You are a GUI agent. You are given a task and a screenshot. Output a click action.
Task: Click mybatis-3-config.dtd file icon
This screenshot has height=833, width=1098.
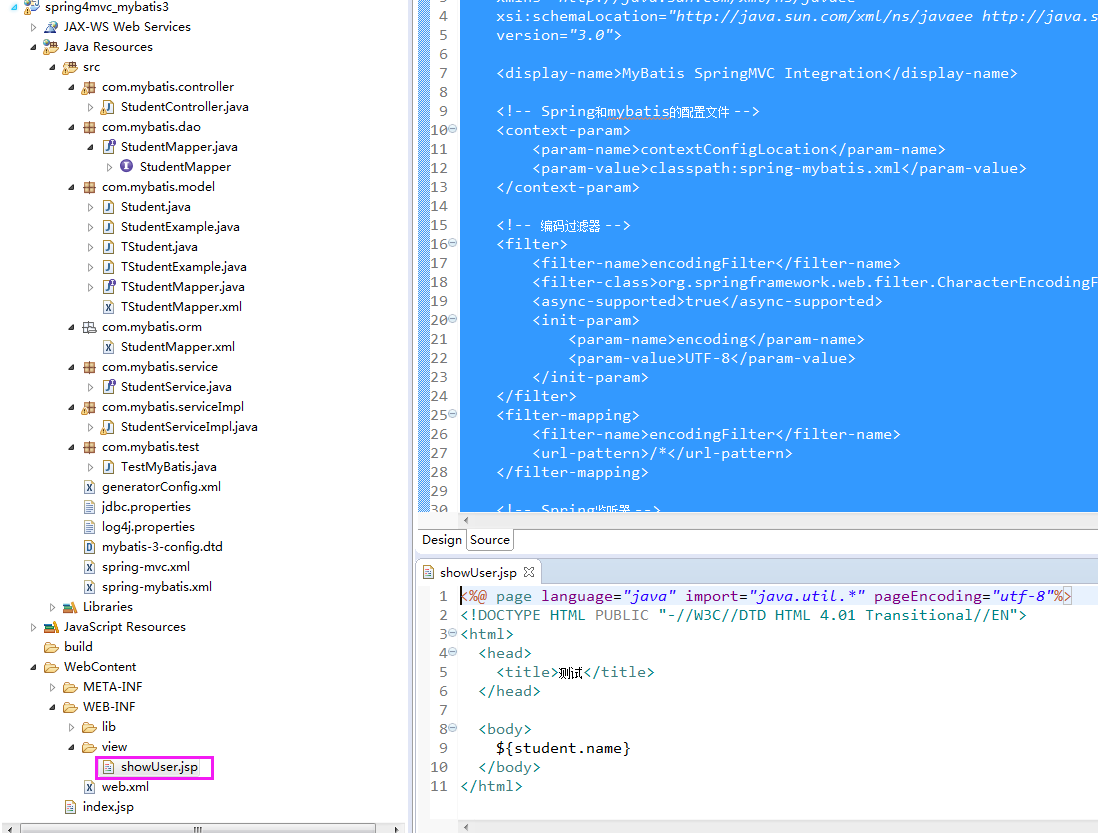click(x=89, y=547)
